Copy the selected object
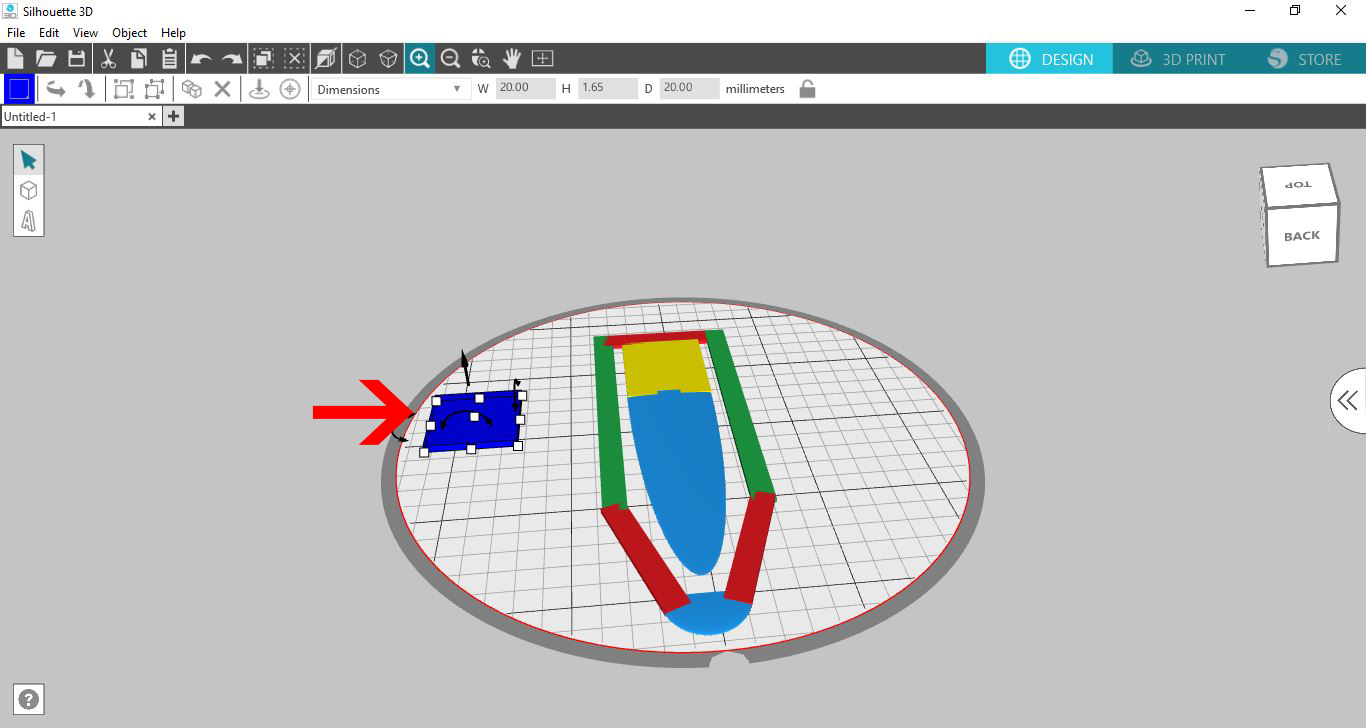Image resolution: width=1366 pixels, height=728 pixels. click(139, 58)
